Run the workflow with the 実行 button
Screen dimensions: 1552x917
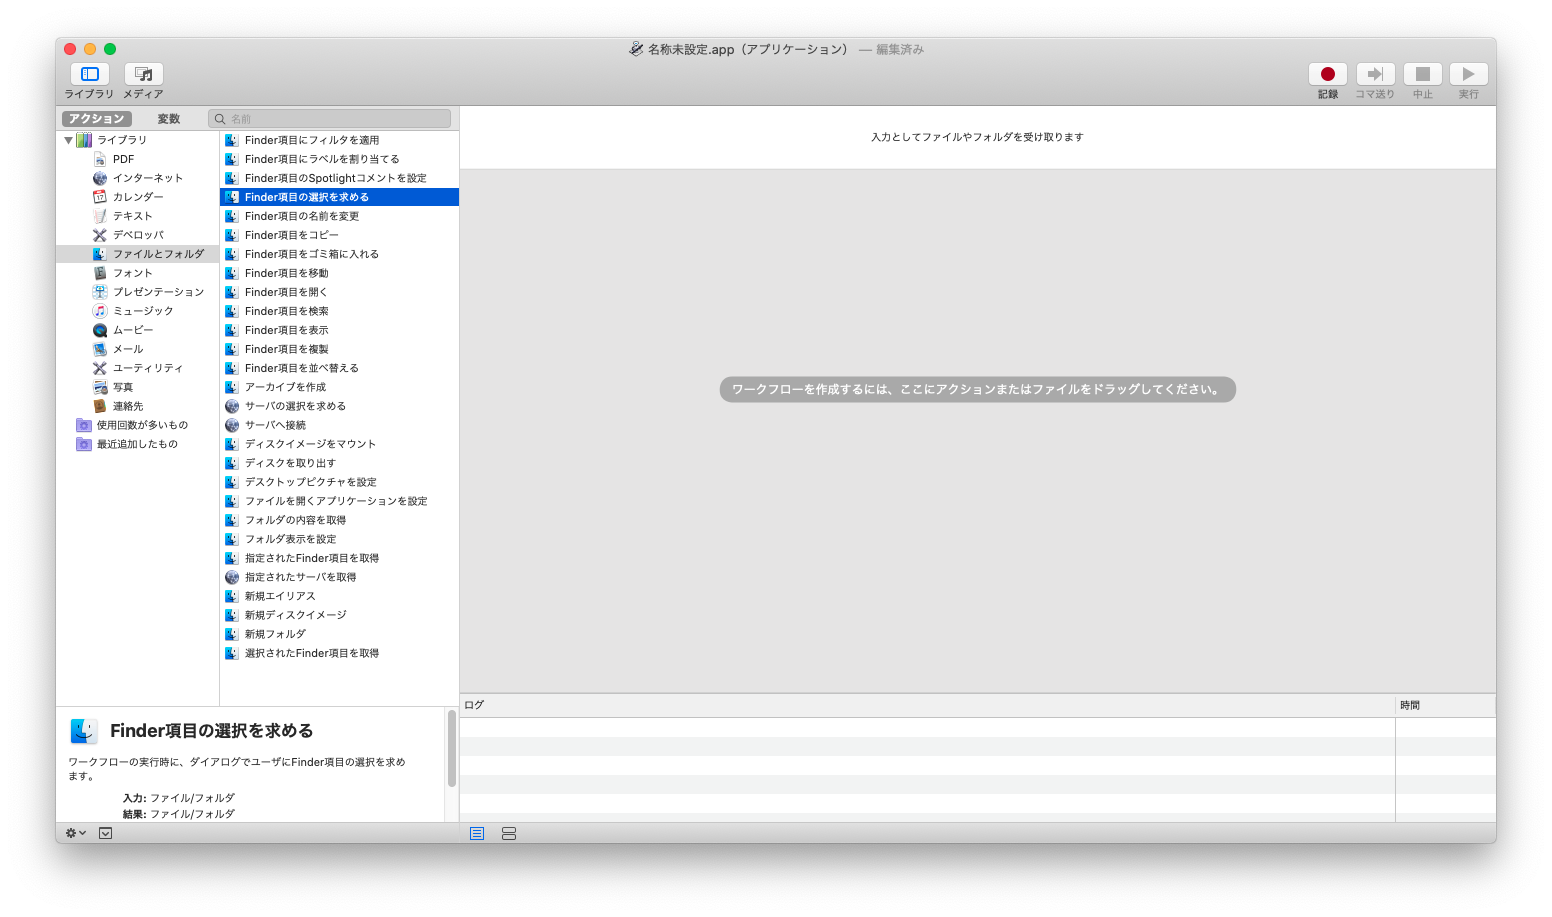tap(1468, 74)
